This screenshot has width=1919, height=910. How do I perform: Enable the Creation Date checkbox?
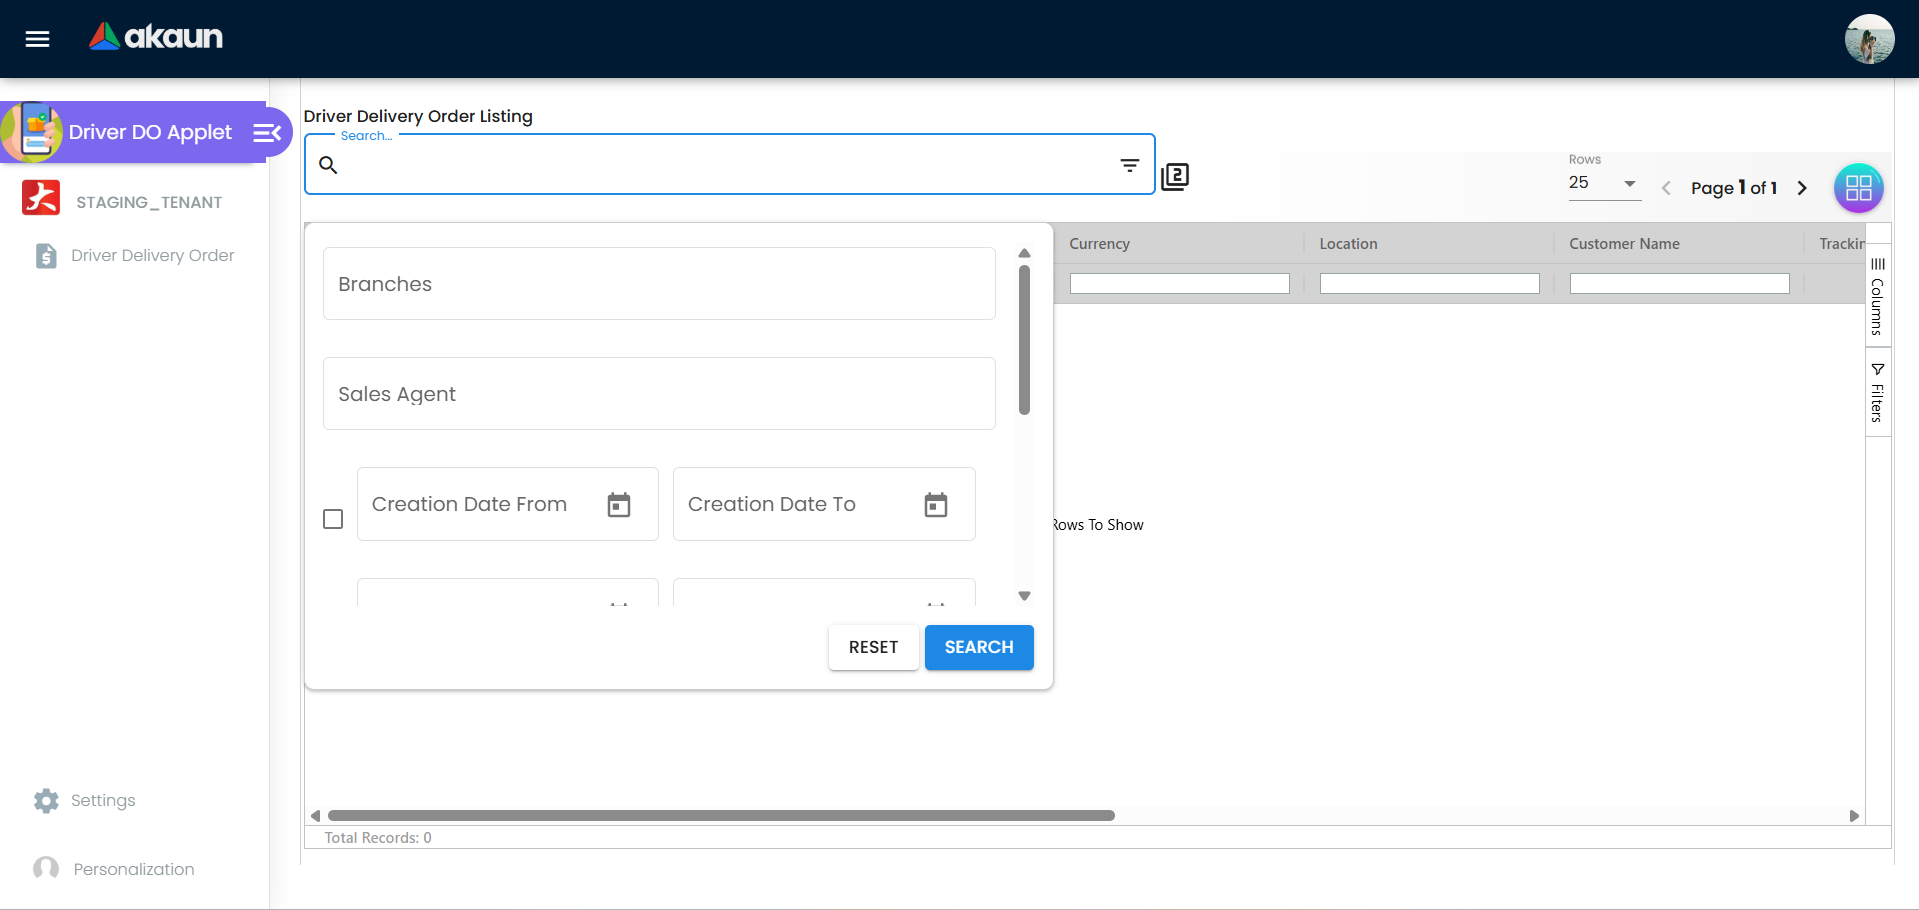click(333, 519)
